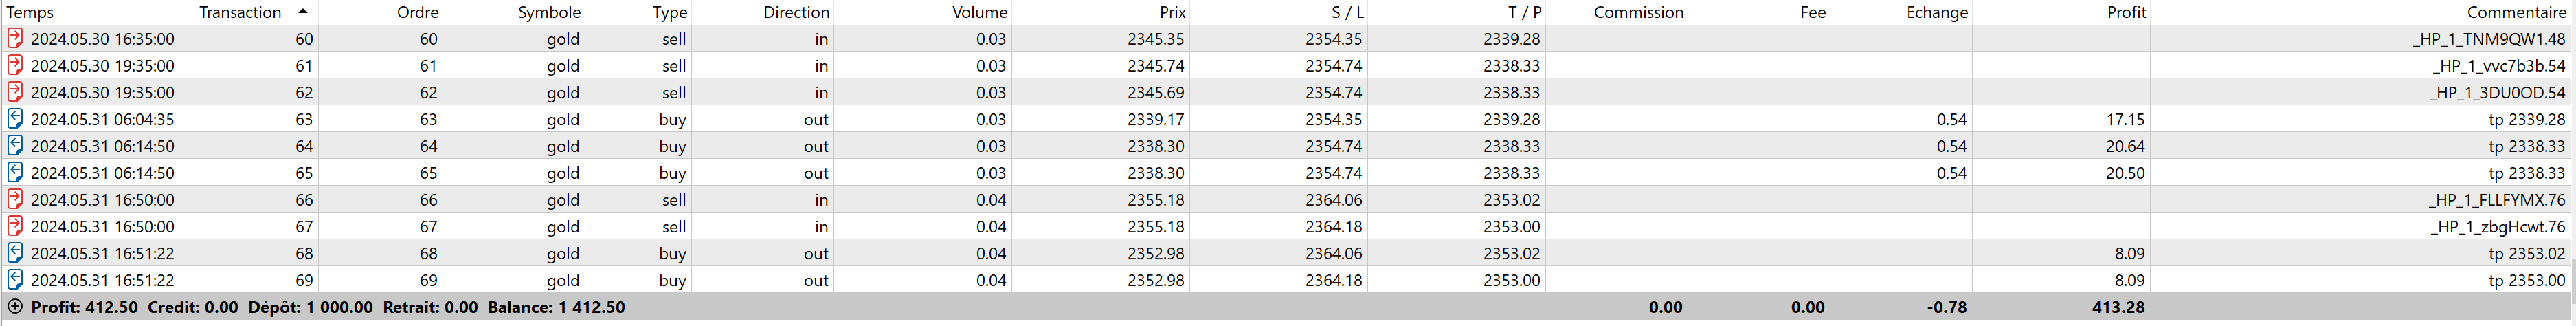Click the 17.15 profit cell
This screenshot has height=326, width=2576.
coord(2124,119)
